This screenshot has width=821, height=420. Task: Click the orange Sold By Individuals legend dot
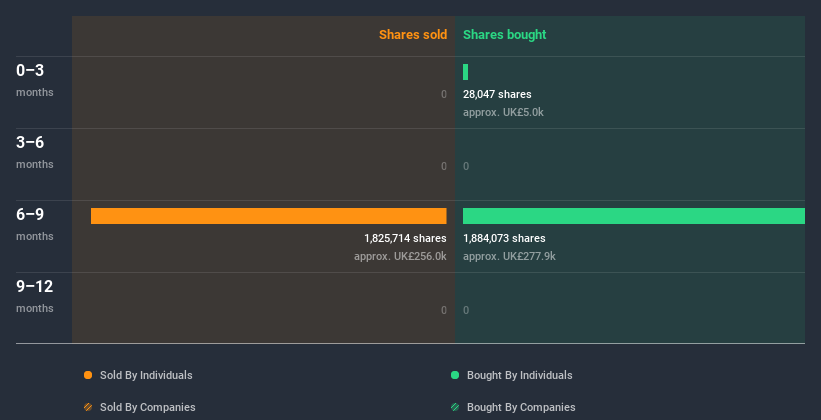(x=88, y=375)
